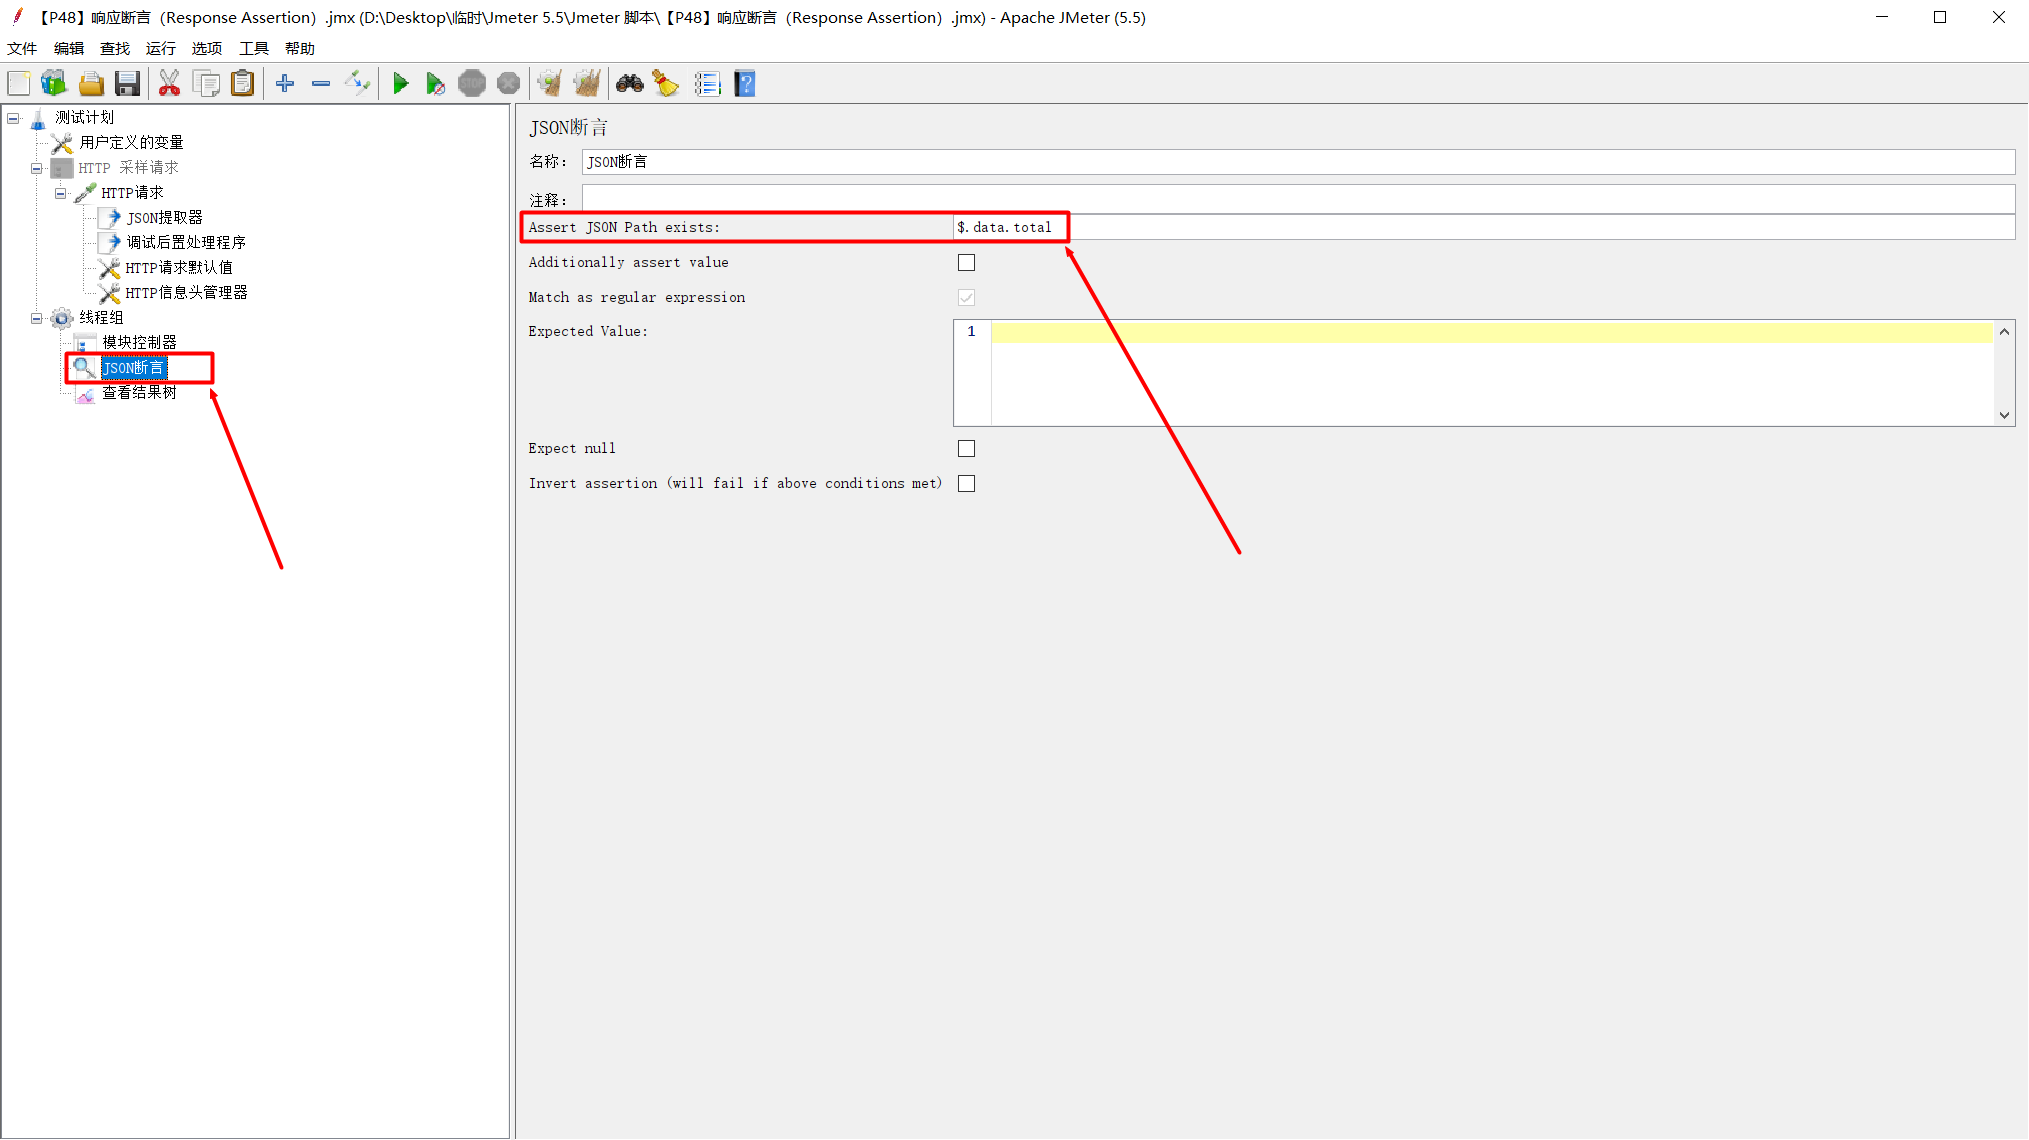Click the 线程组 gear icon
2029x1140 pixels.
[62, 318]
